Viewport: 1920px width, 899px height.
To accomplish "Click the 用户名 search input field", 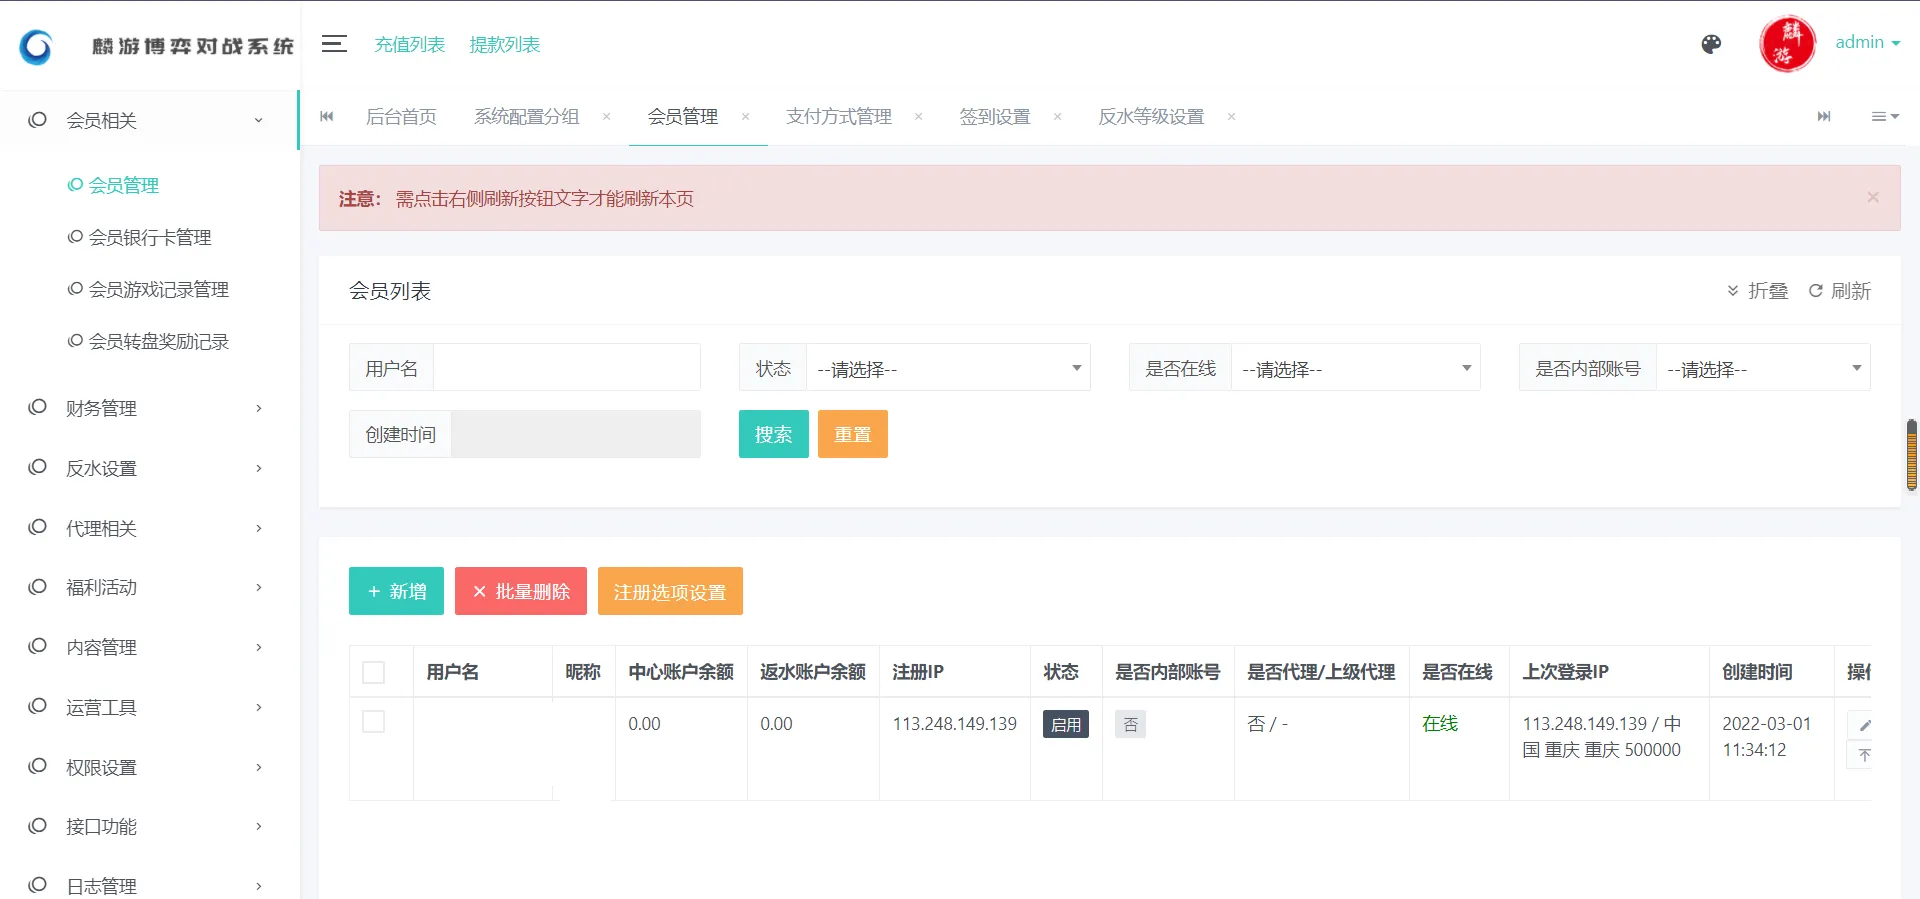I will click(566, 368).
